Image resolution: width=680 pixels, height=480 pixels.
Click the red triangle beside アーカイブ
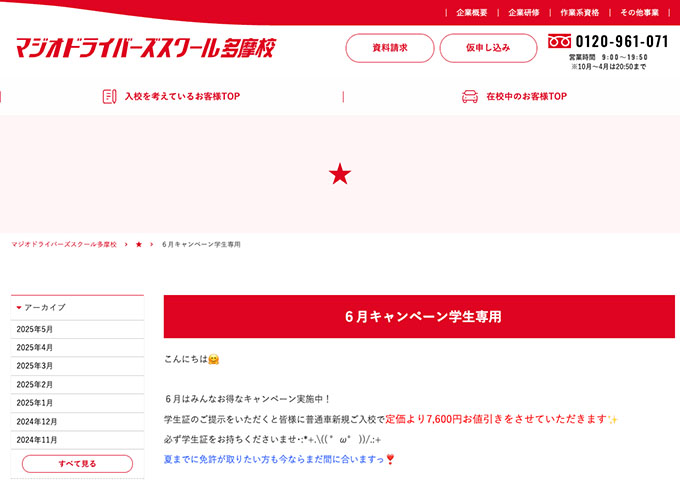click(19, 307)
